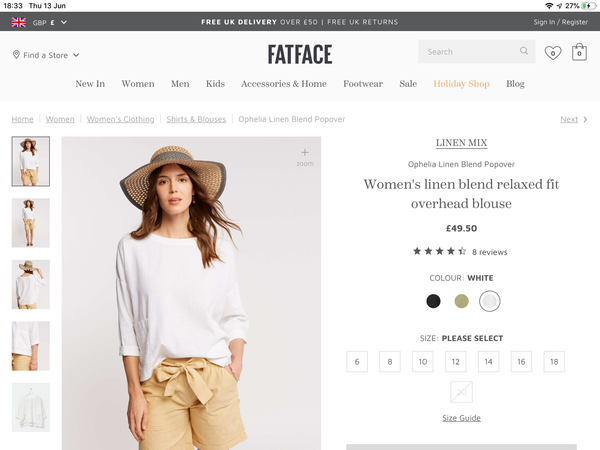Screen dimensions: 600x450
Task: Go to Women breadcrumb
Action: (60, 119)
